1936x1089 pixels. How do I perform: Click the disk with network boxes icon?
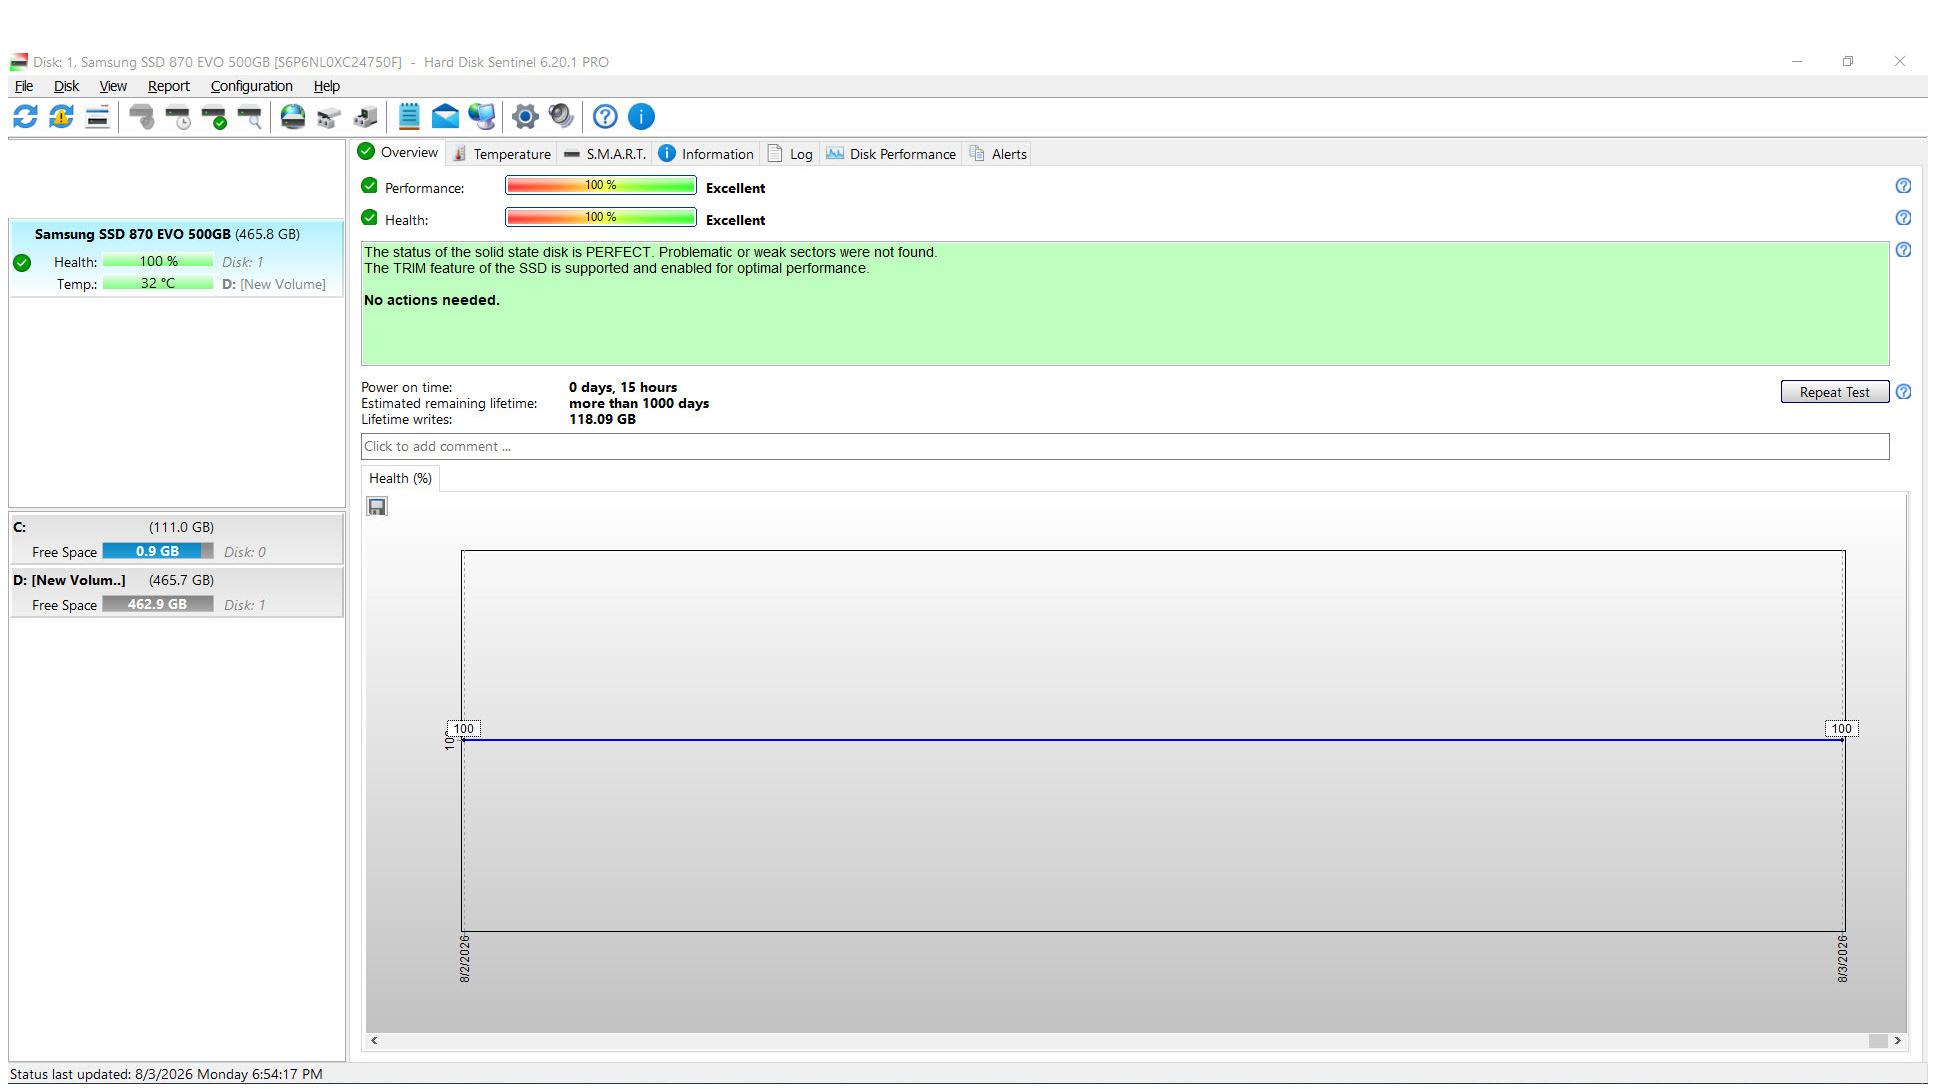(329, 117)
